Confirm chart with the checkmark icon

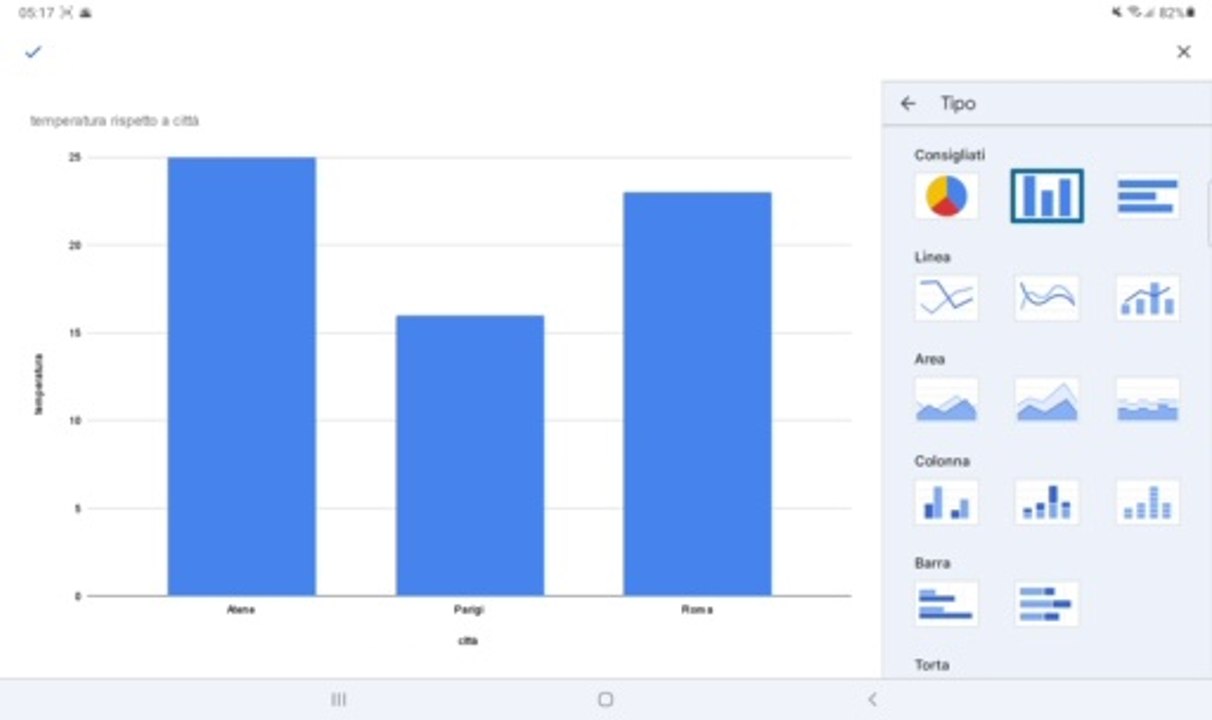coord(33,52)
